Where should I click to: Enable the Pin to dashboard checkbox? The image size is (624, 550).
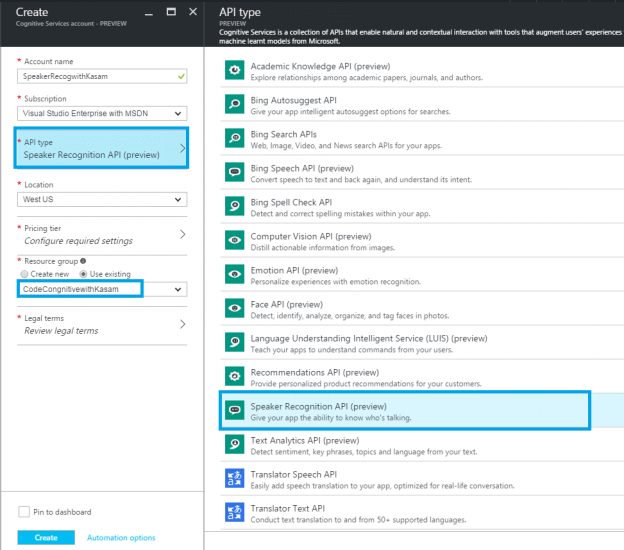coord(24,512)
